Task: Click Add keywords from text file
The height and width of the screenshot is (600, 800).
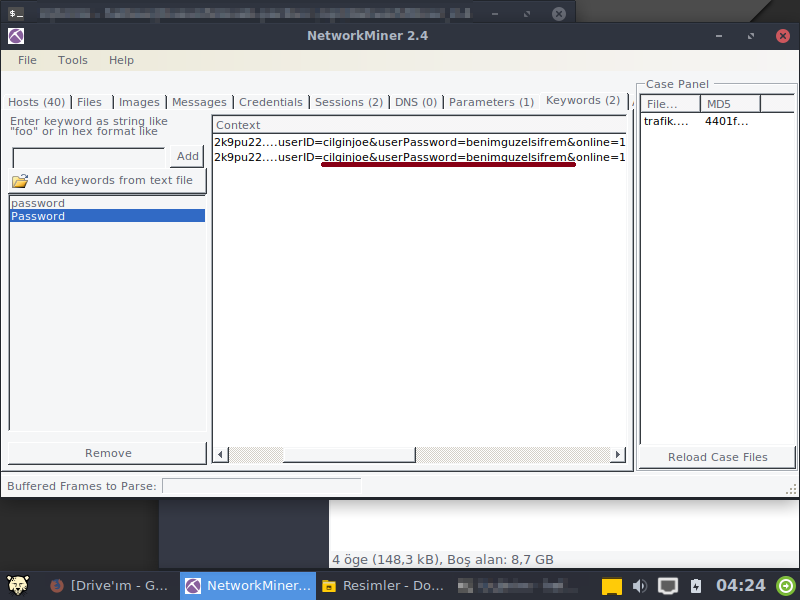Action: 108,181
